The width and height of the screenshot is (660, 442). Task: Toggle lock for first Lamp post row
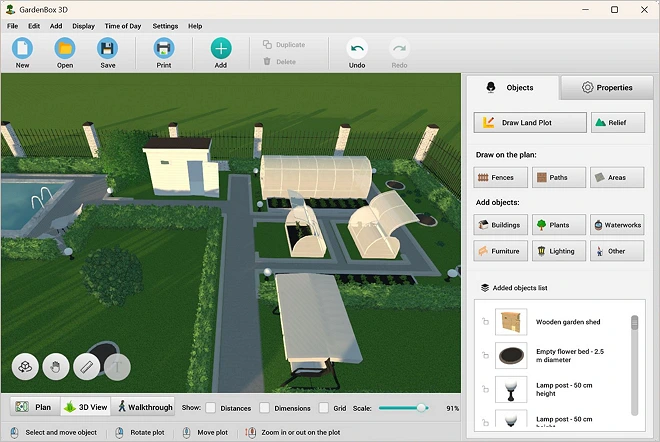(485, 389)
